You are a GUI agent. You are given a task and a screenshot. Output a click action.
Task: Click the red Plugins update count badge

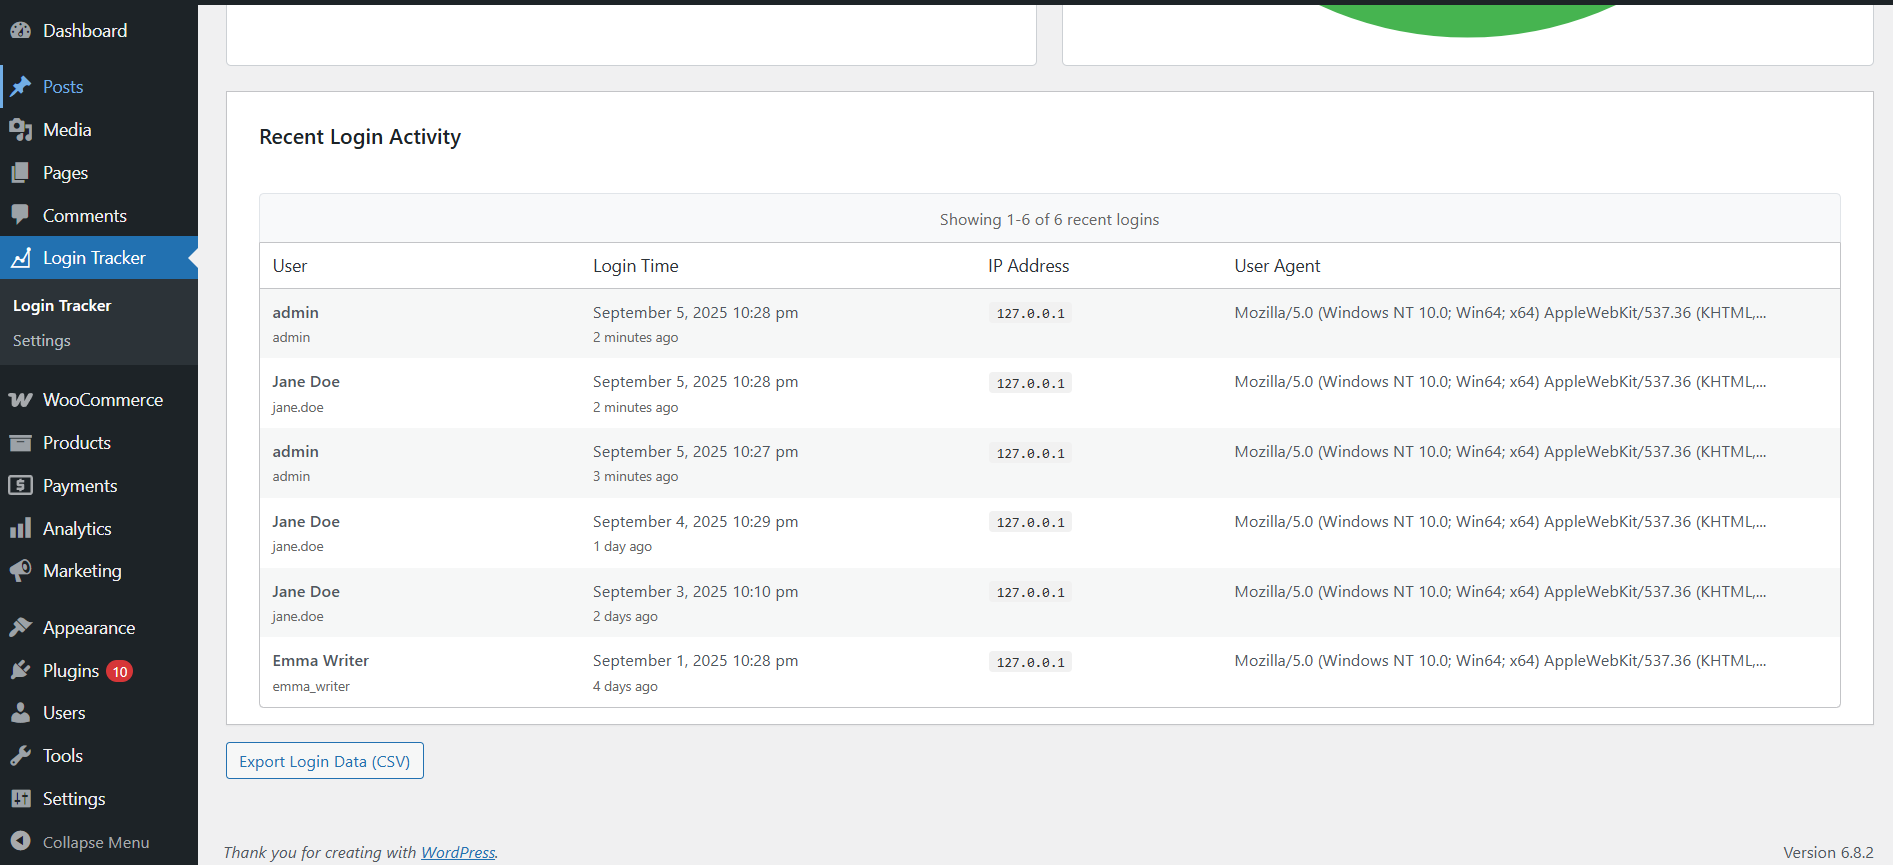(120, 671)
